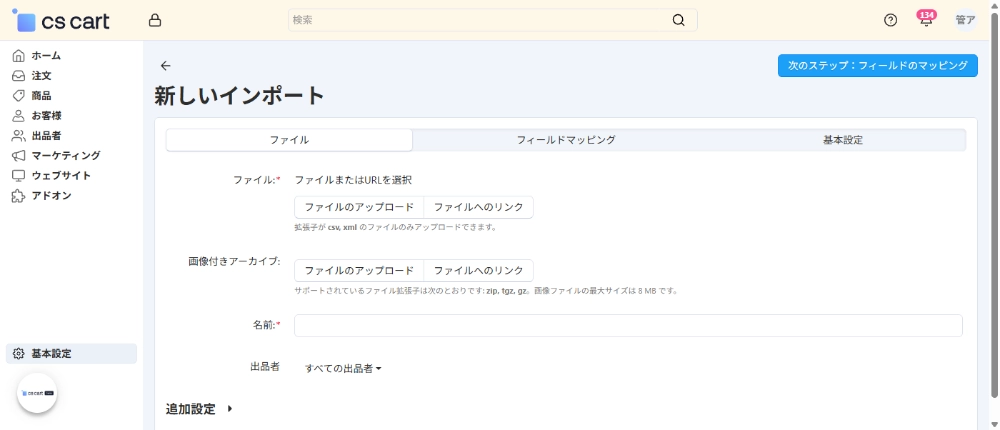
Task: Expand the すべての出品者 dropdown
Action: tap(343, 368)
